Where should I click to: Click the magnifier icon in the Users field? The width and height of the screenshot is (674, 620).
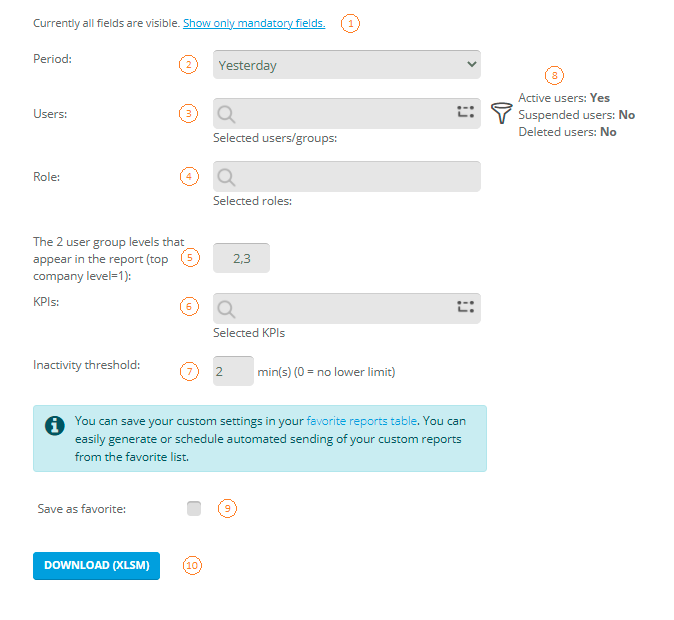[227, 113]
